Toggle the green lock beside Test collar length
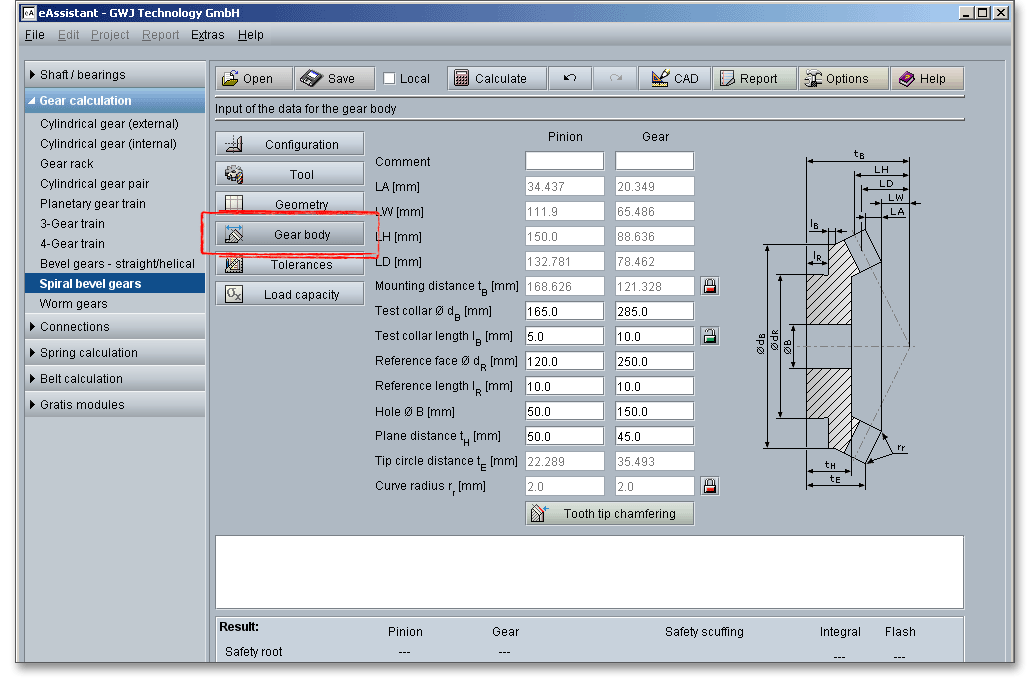 pyautogui.click(x=710, y=336)
